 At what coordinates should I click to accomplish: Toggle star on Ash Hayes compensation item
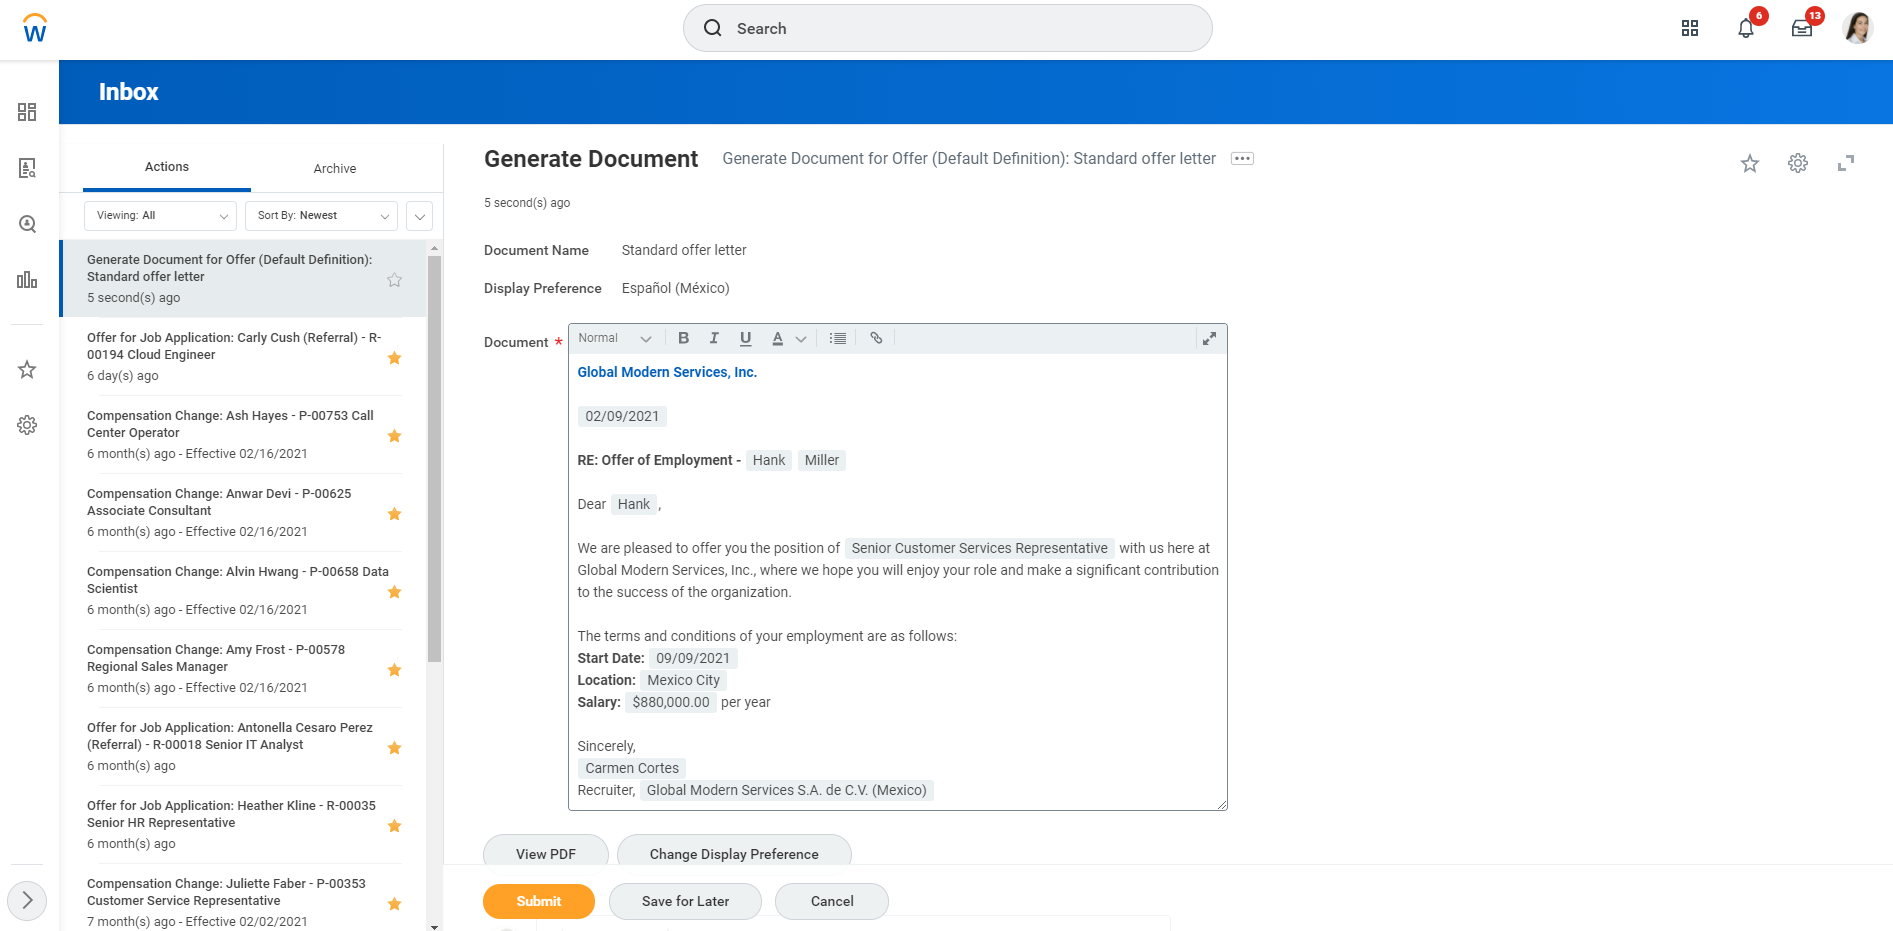click(x=394, y=436)
